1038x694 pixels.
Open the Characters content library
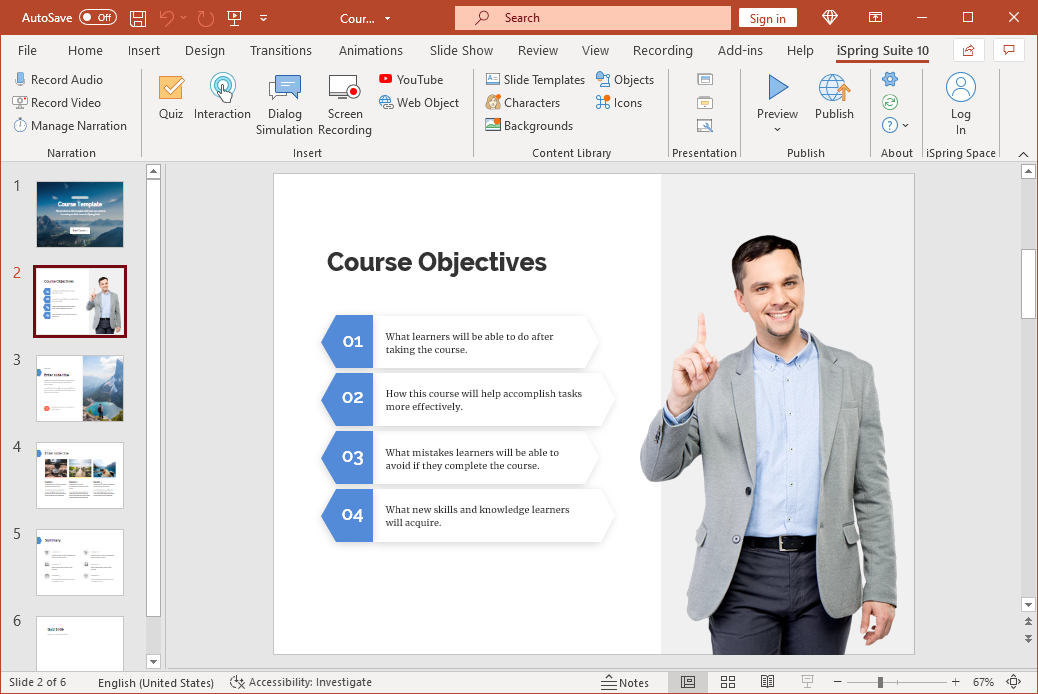523,102
